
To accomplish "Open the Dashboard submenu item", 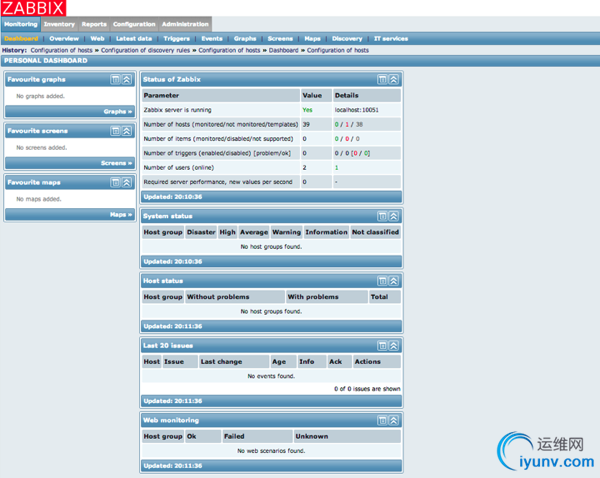I will (21, 39).
